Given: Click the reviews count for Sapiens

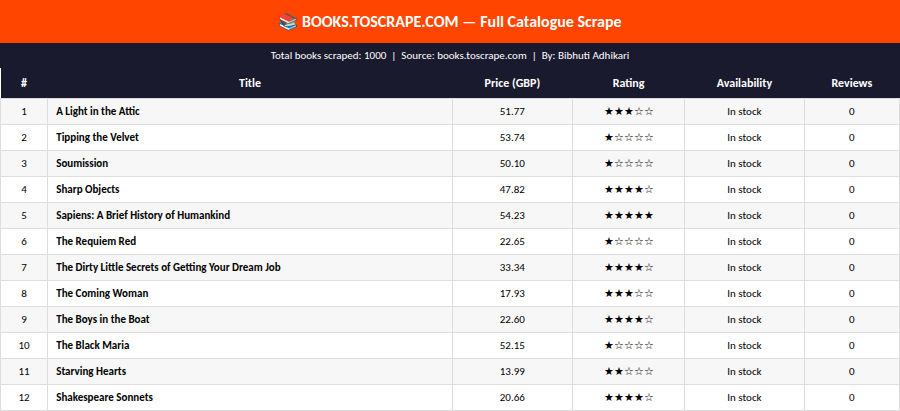Looking at the screenshot, I should pyautogui.click(x=852, y=215).
